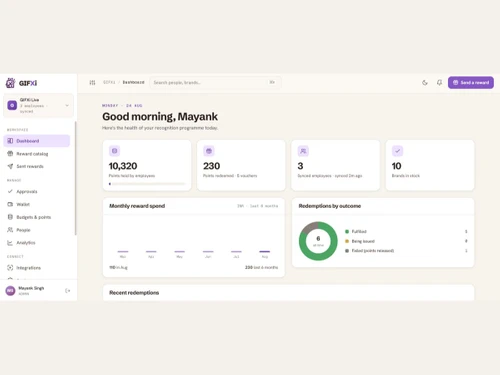Expand the GIFXI Live workspace switcher
The image size is (500, 375).
[x=38, y=105]
